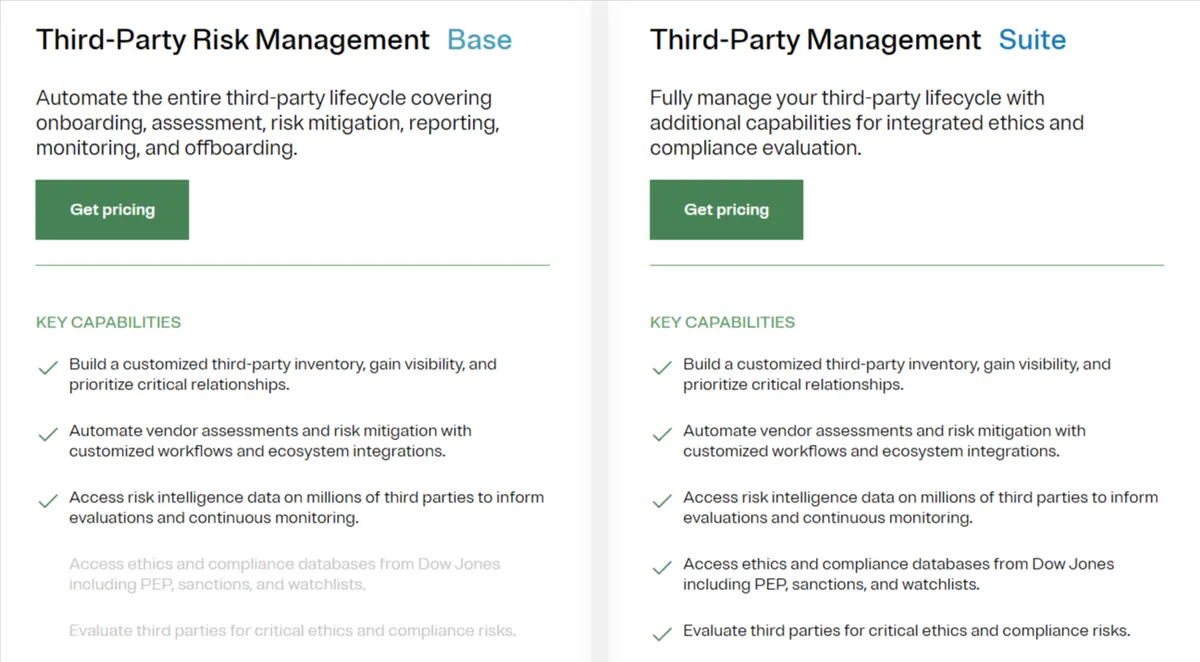The height and width of the screenshot is (662, 1200).
Task: Click KEY CAPABILITIES label in the Base card
Action: coord(108,322)
